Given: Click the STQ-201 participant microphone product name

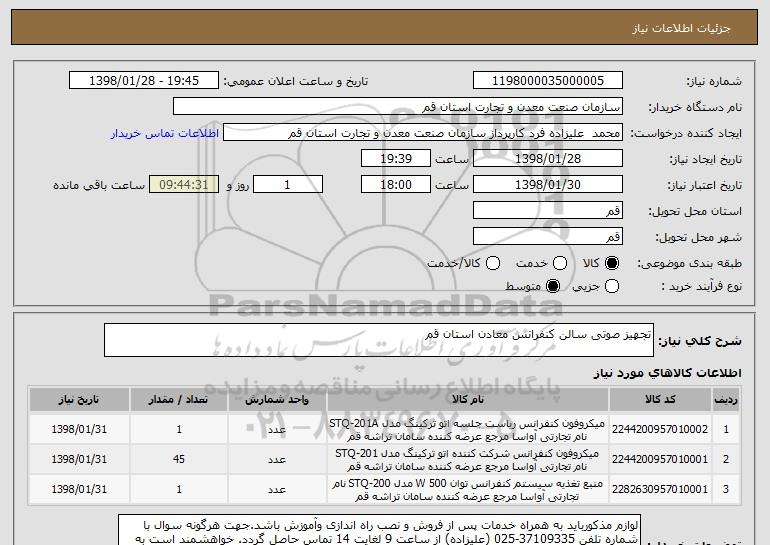Looking at the screenshot, I should pyautogui.click(x=467, y=460).
